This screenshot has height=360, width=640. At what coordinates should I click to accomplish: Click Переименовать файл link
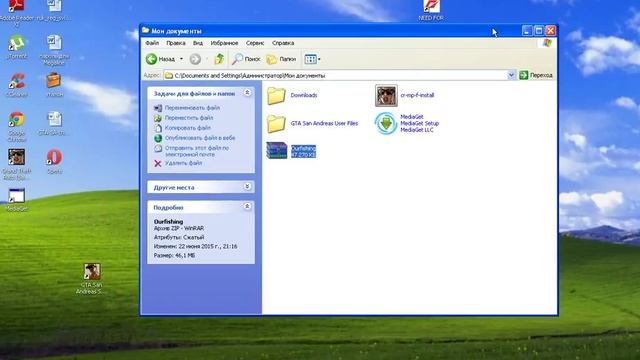point(192,108)
